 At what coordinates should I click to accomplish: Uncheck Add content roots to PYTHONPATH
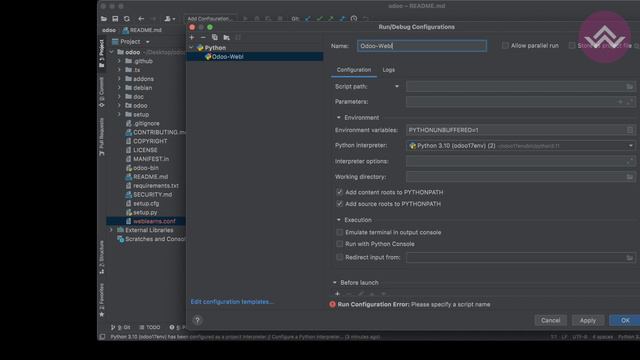coord(339,192)
